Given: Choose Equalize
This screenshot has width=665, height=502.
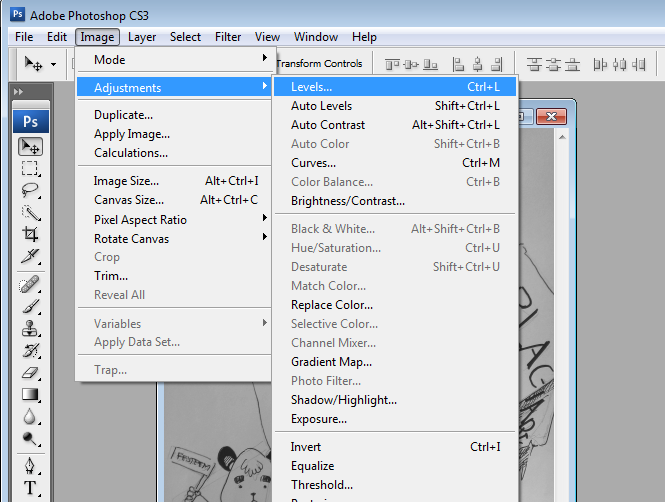Looking at the screenshot, I should coord(395,466).
